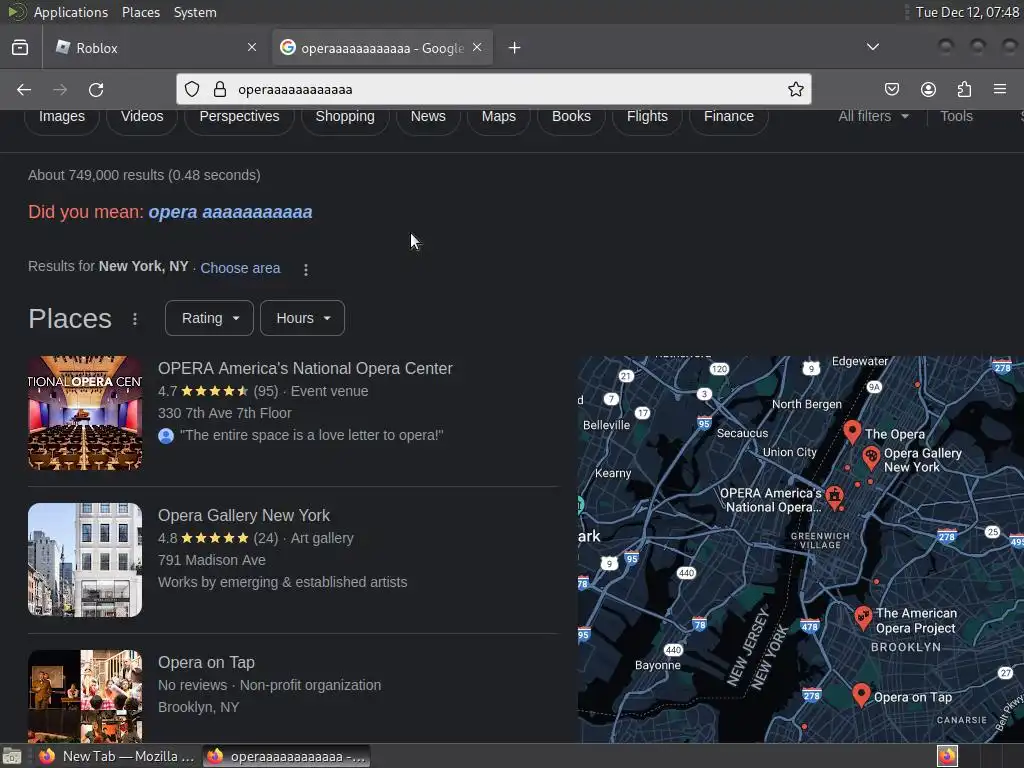Open the Firefox hamburger menu

[x=1000, y=89]
